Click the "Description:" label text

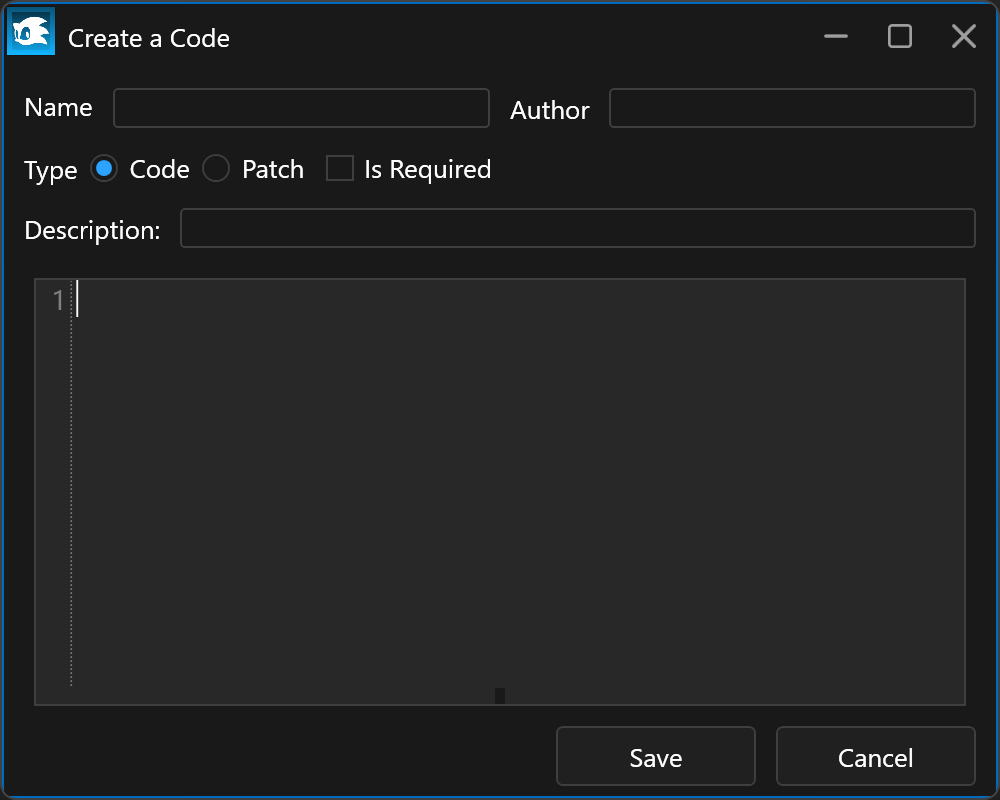92,230
